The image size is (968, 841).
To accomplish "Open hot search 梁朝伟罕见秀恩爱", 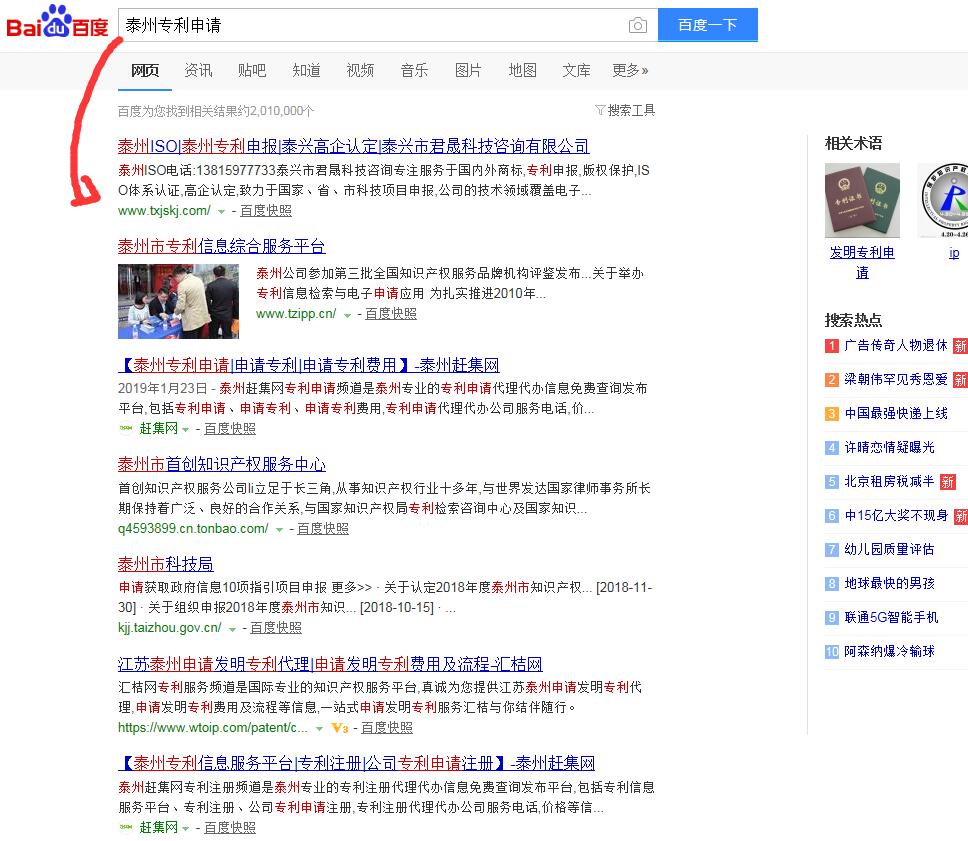I will coord(896,380).
